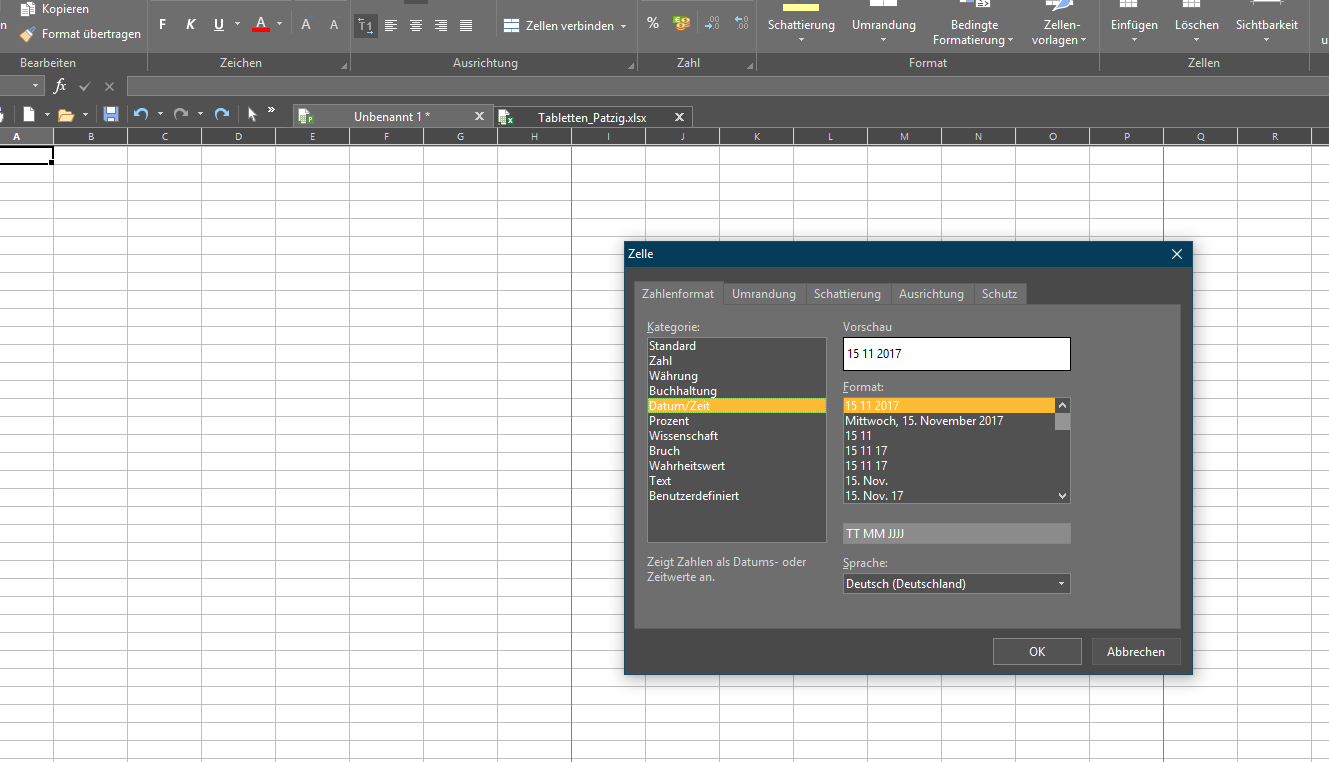Undo the last action with the undo arrow

pos(141,115)
